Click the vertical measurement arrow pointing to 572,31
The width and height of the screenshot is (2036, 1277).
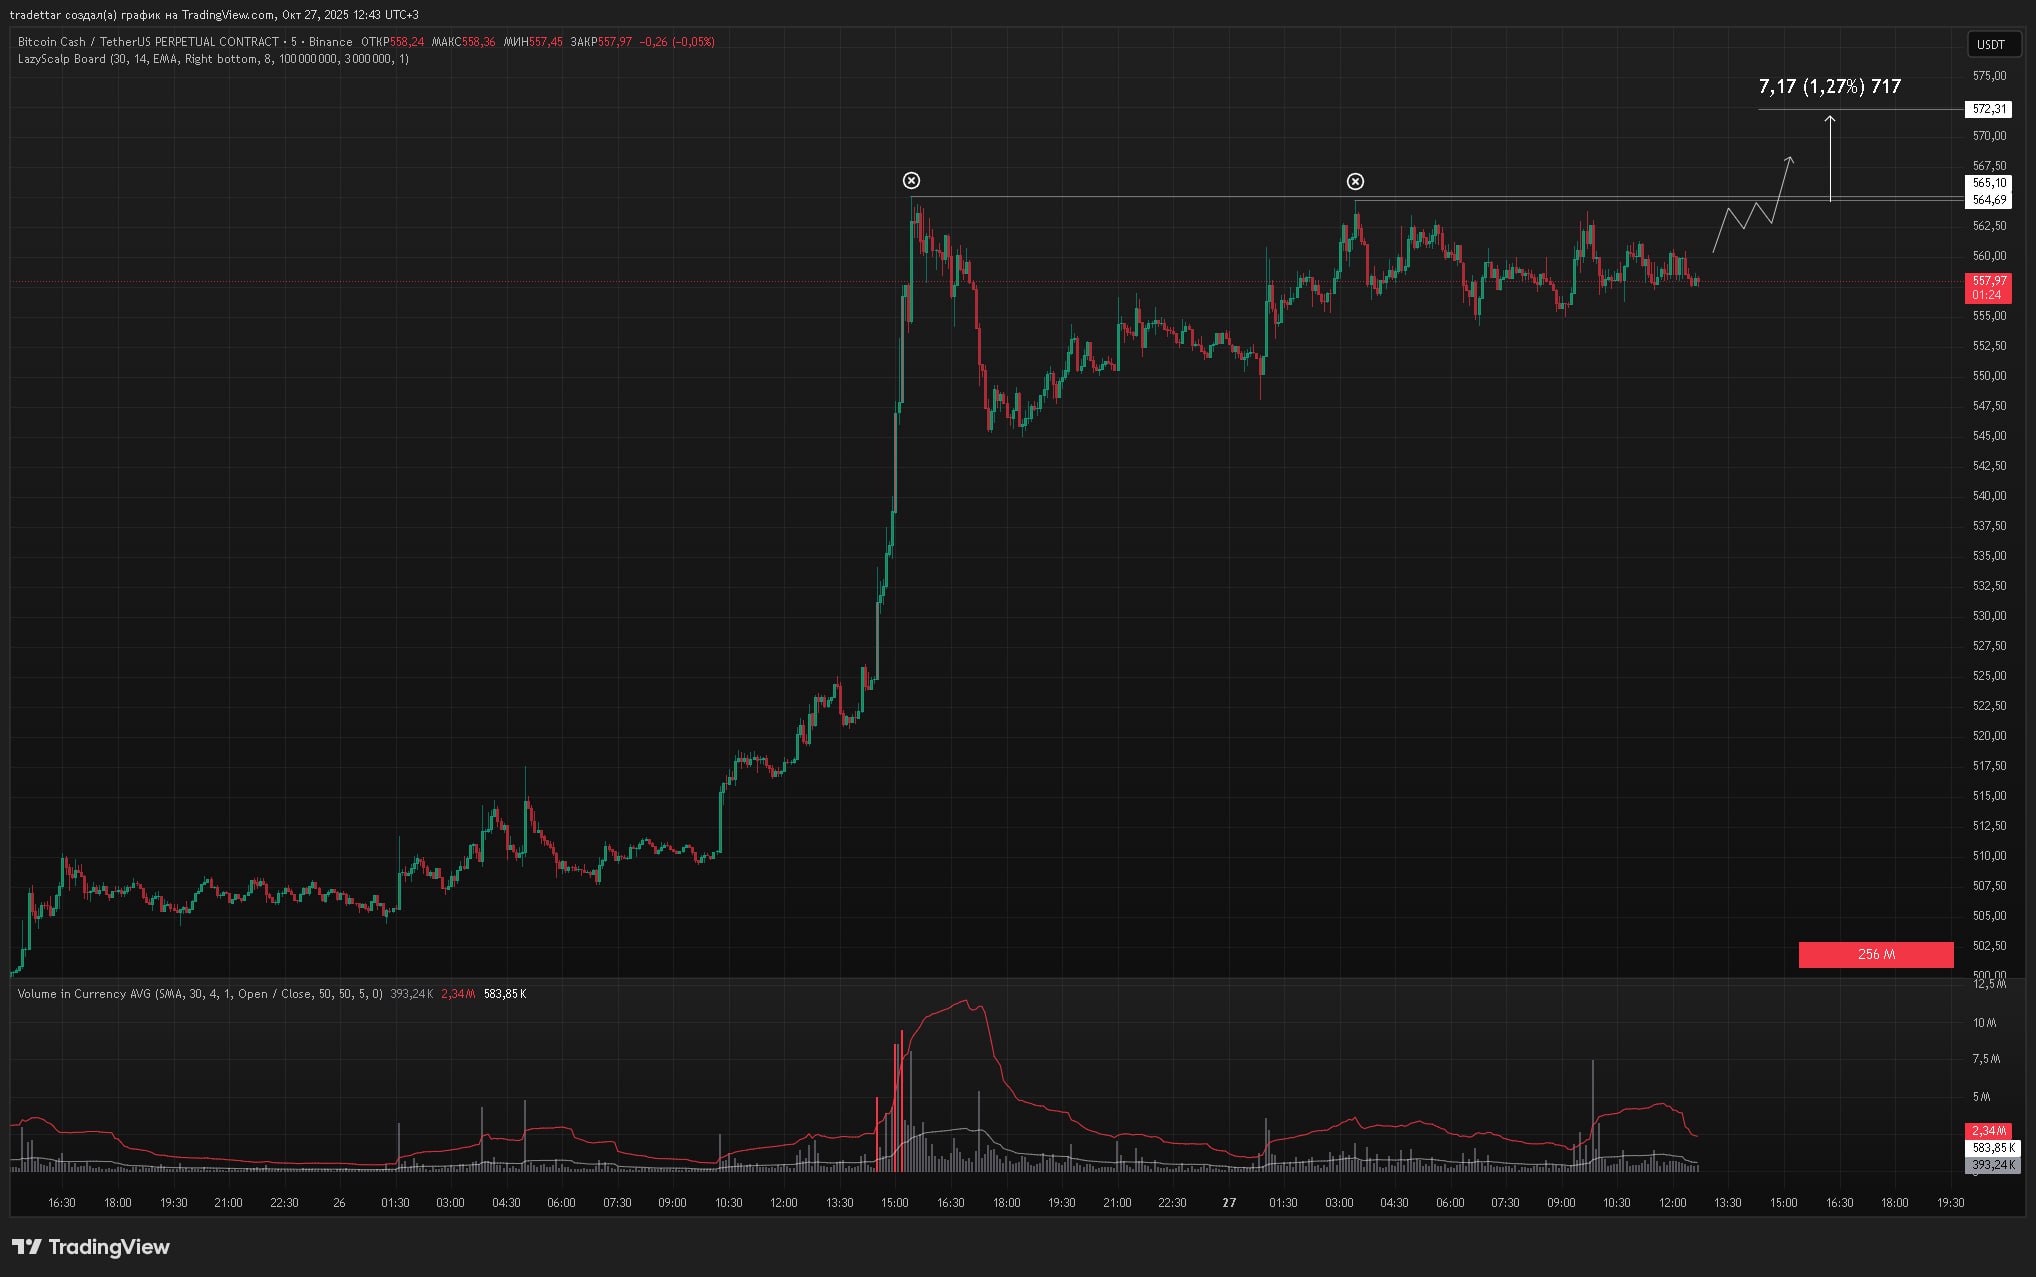[1830, 160]
